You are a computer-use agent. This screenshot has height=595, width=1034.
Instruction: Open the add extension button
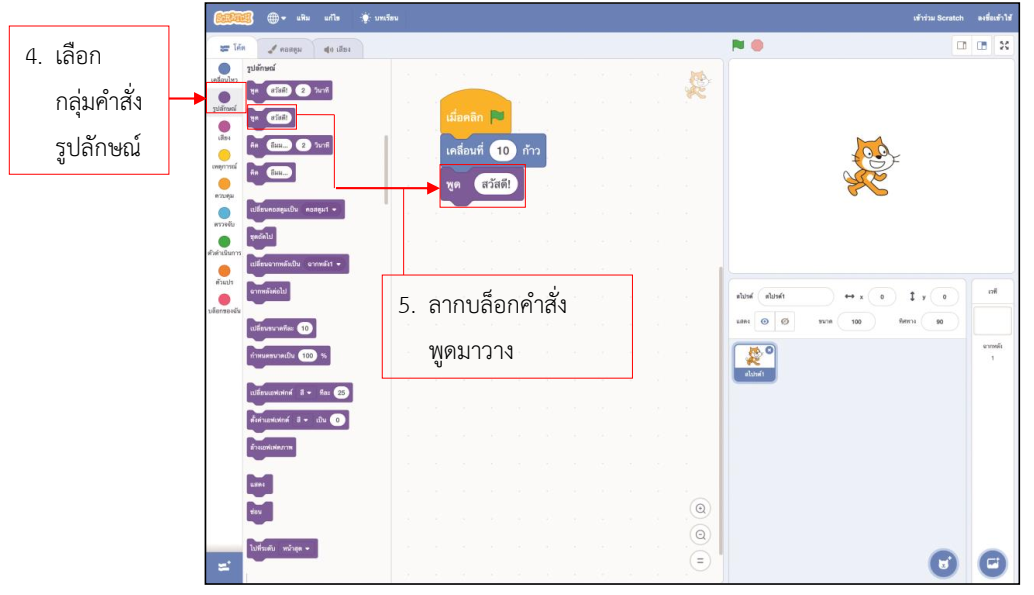pos(223,567)
